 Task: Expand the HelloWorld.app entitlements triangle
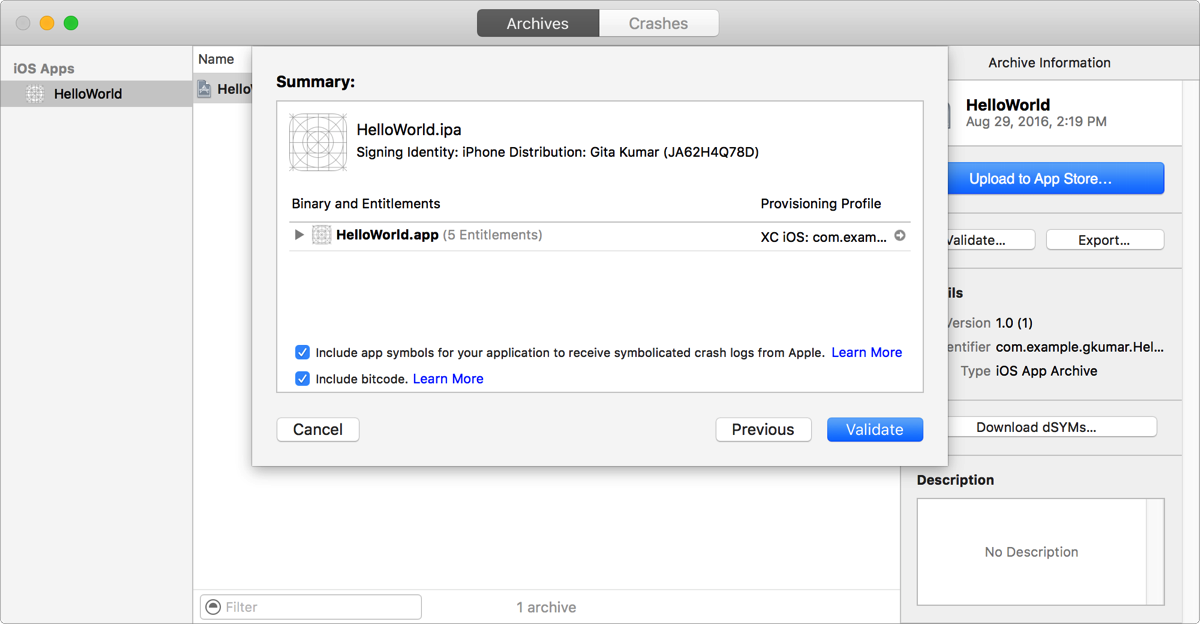[299, 235]
